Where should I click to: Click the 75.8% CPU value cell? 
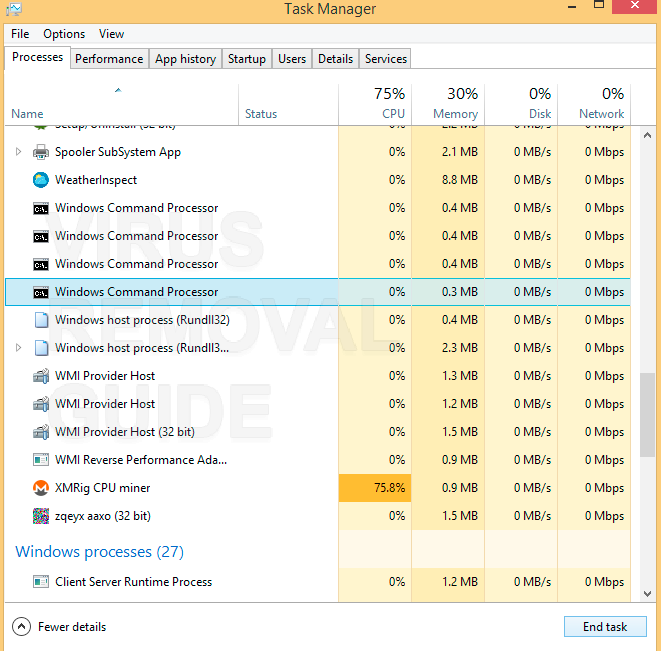tap(375, 488)
